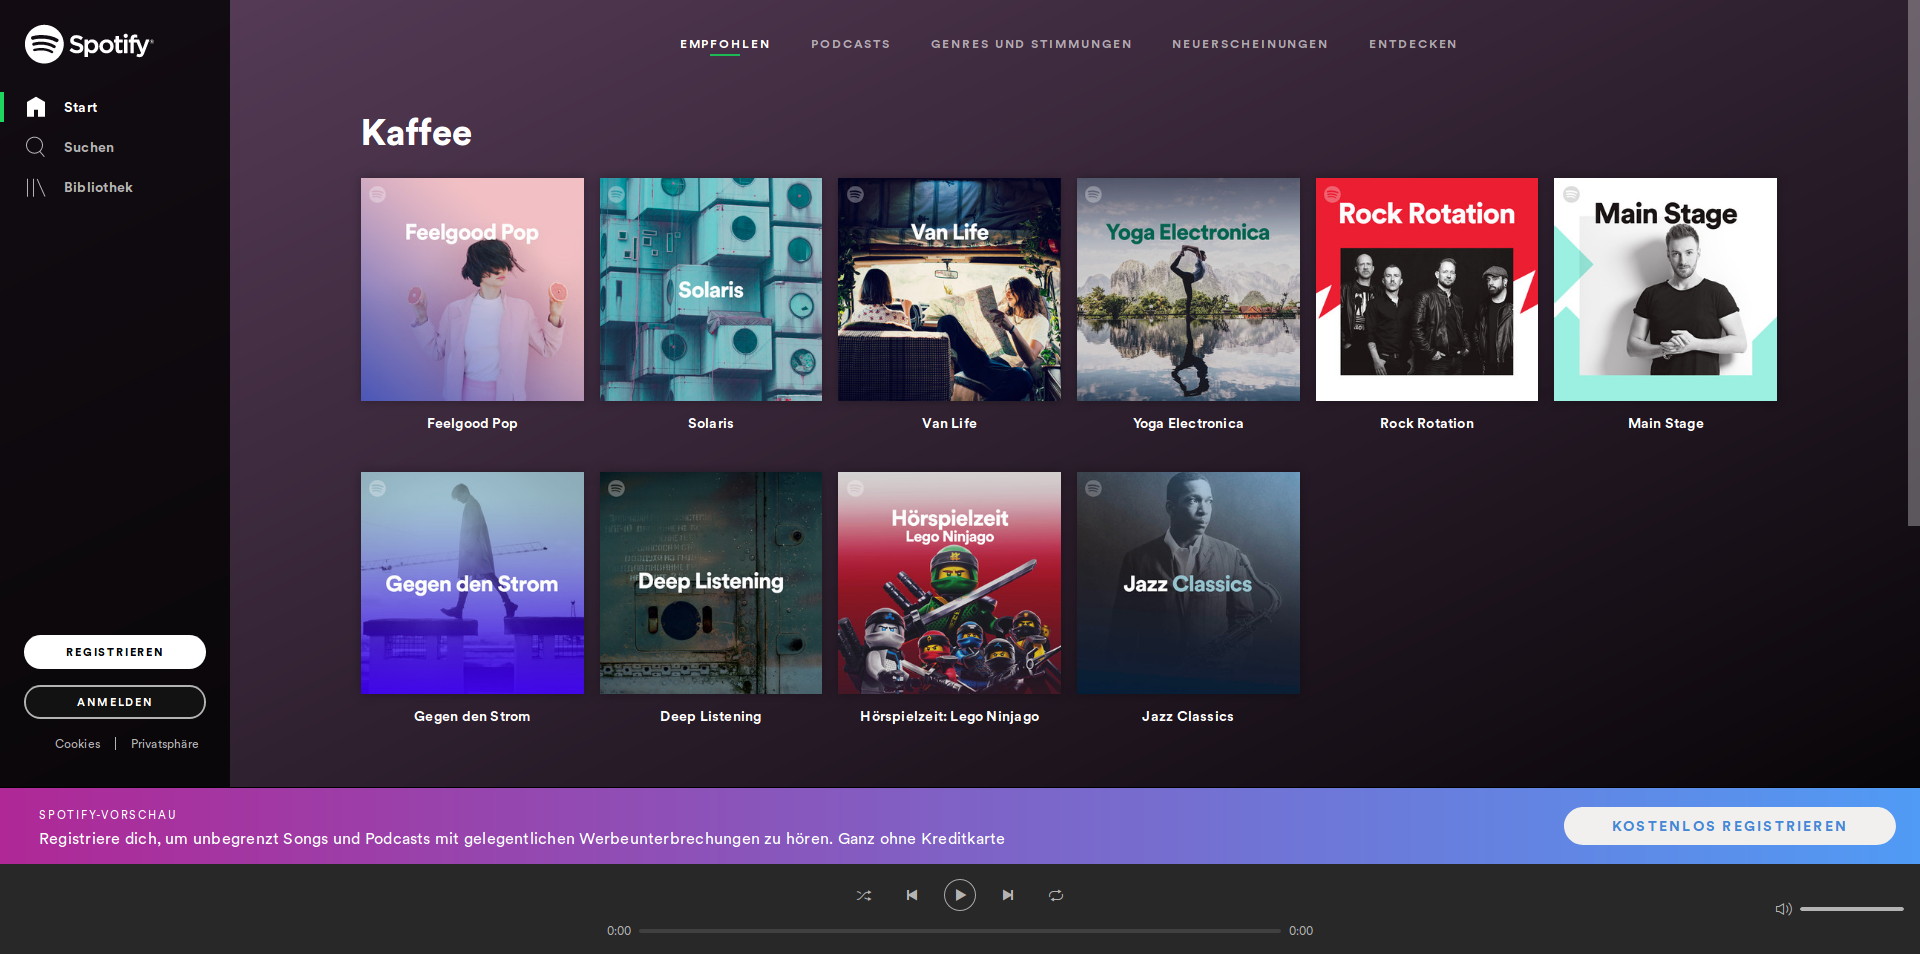Viewport: 1920px width, 954px height.
Task: Open Bibliothek via the library icon
Action: 36,187
